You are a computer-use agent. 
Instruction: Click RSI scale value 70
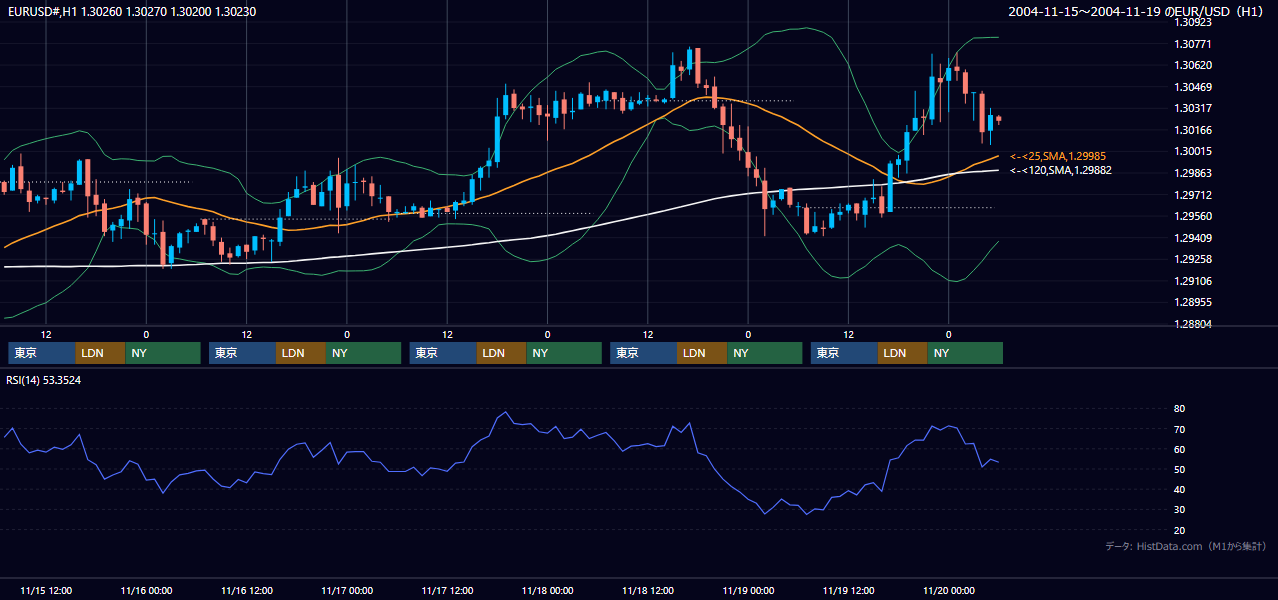[x=1179, y=429]
